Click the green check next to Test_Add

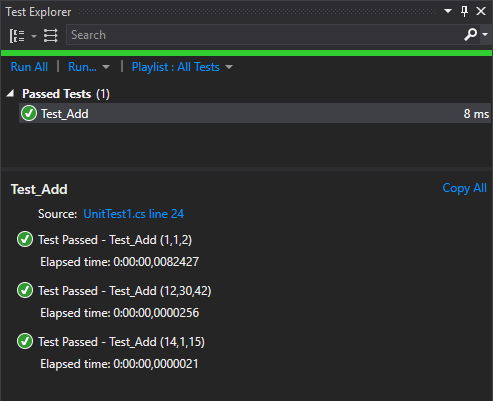point(29,113)
